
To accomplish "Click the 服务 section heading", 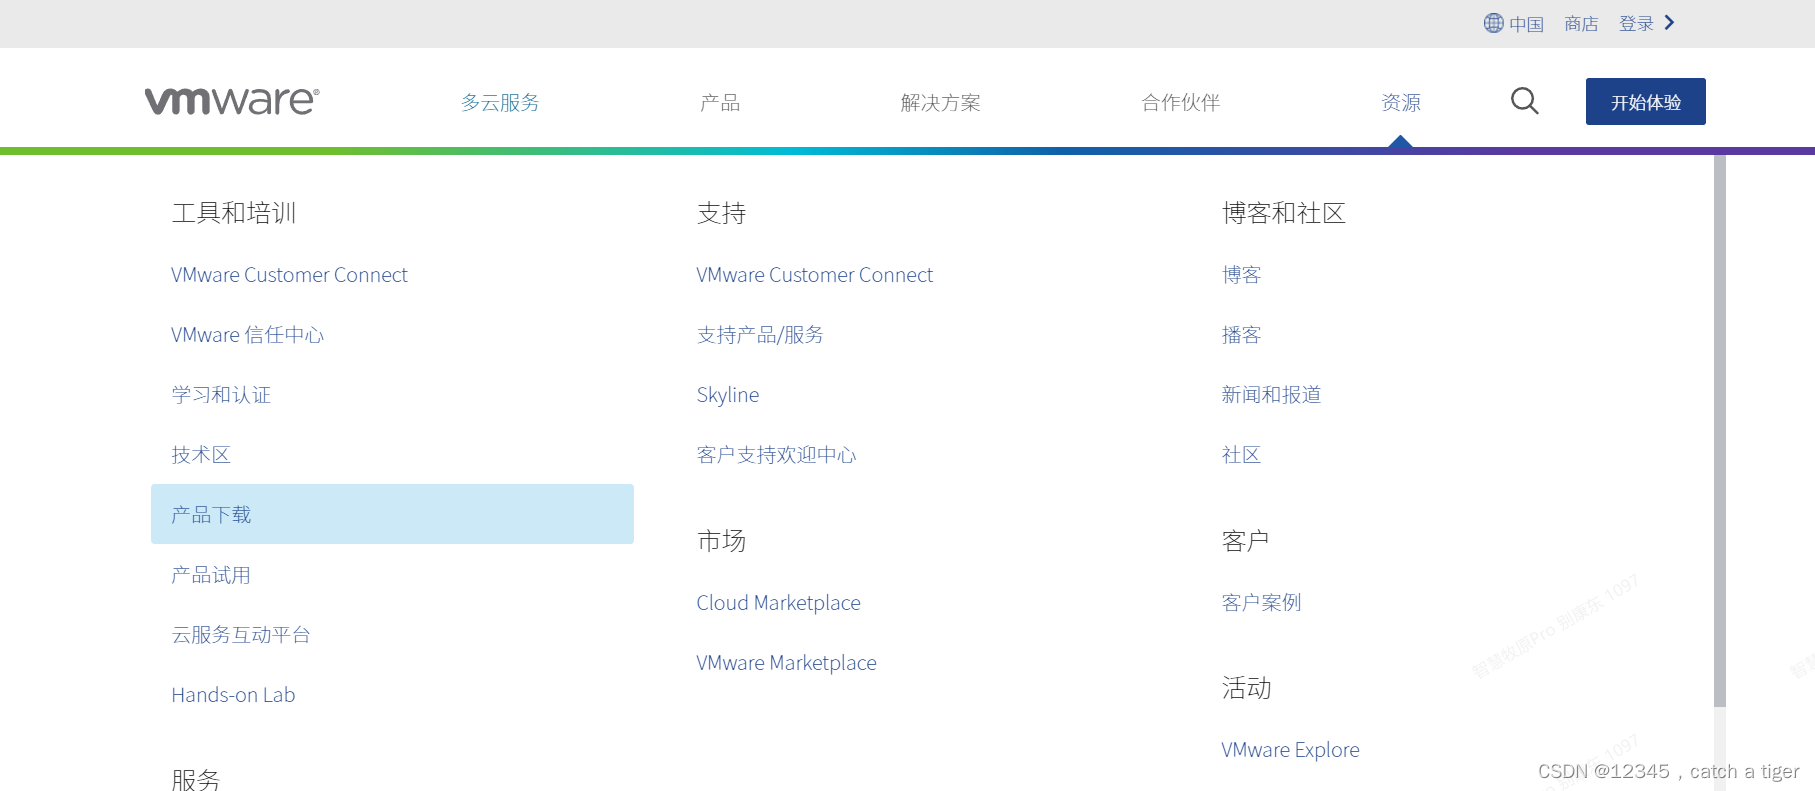I will [x=196, y=779].
